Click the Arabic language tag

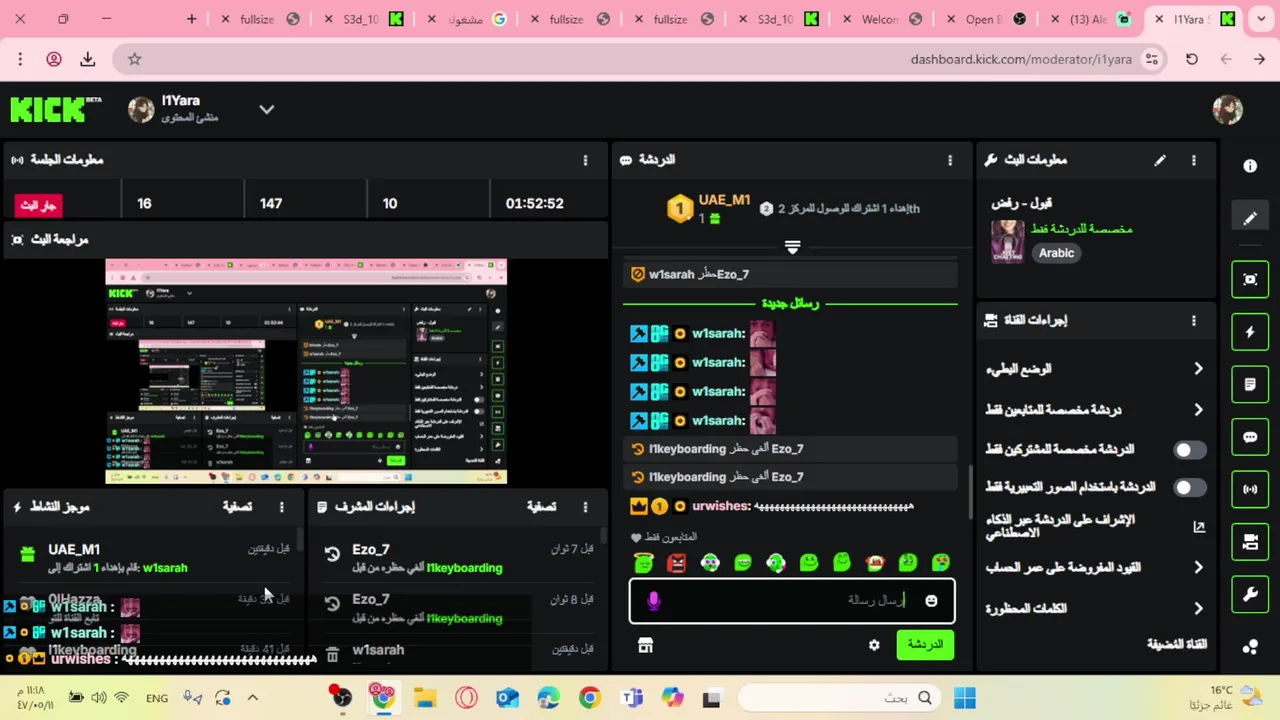tap(1056, 253)
